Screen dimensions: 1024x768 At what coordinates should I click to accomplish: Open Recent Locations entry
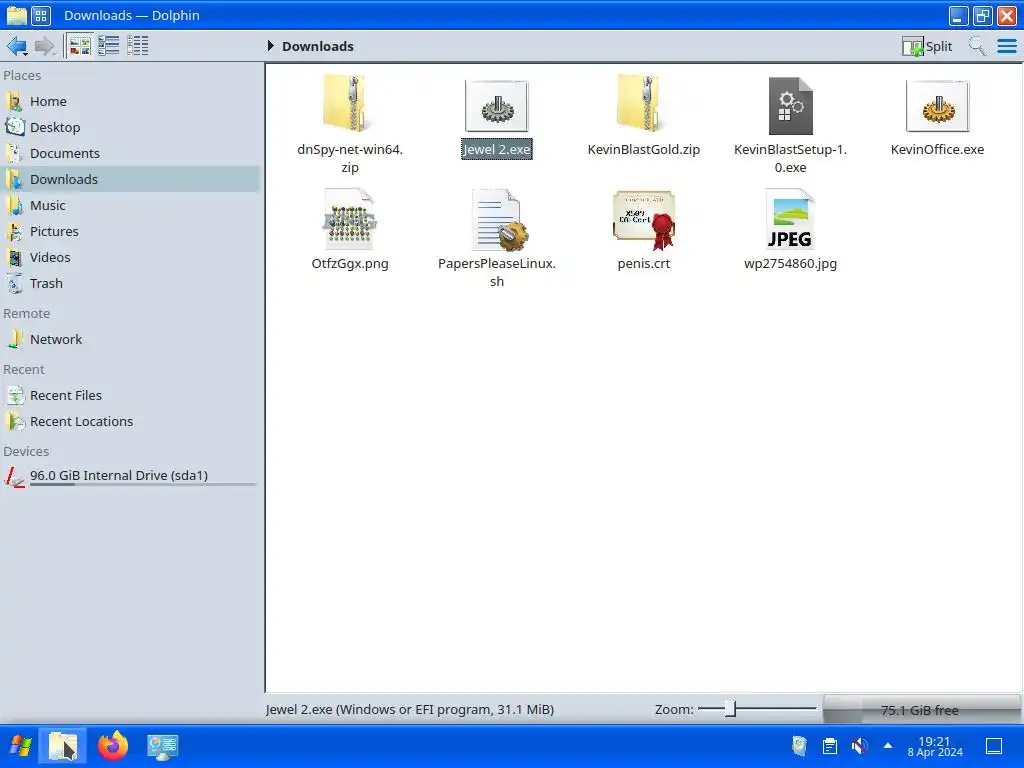131,422
